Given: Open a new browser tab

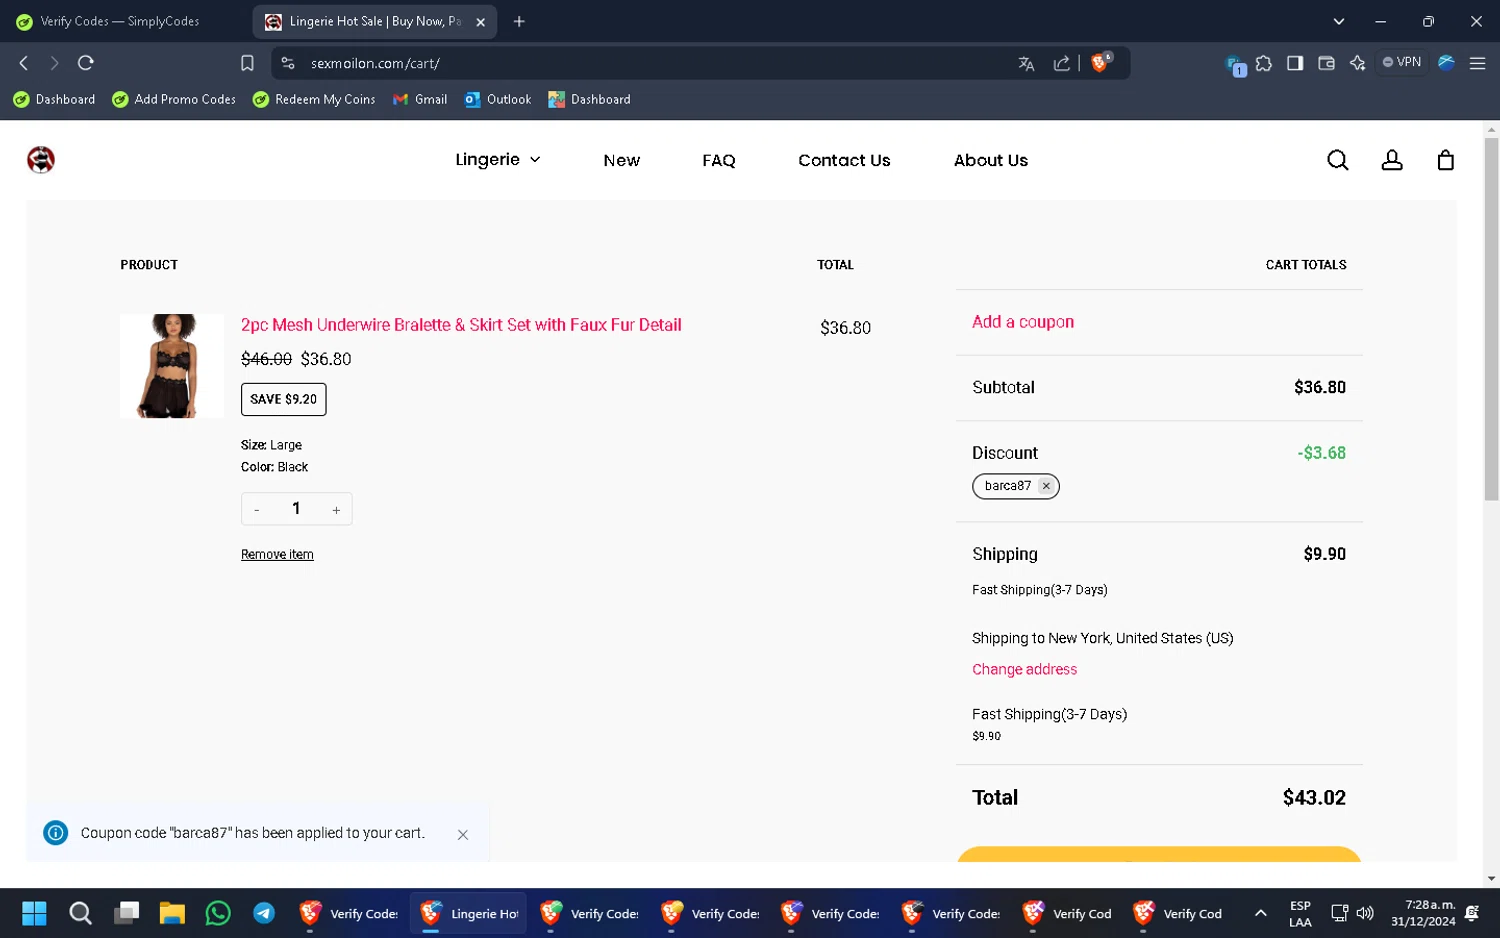Looking at the screenshot, I should pos(519,21).
